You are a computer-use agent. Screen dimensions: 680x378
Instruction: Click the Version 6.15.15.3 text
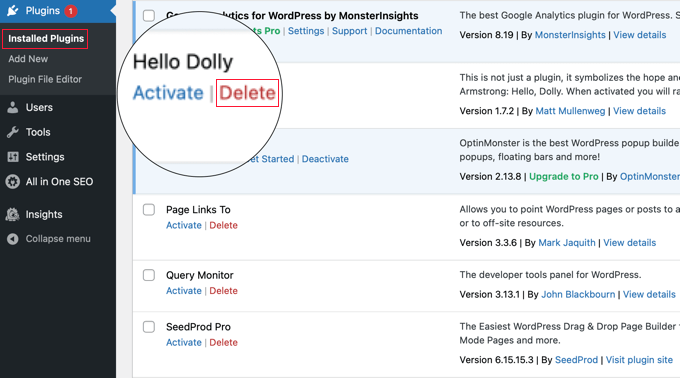(x=496, y=360)
